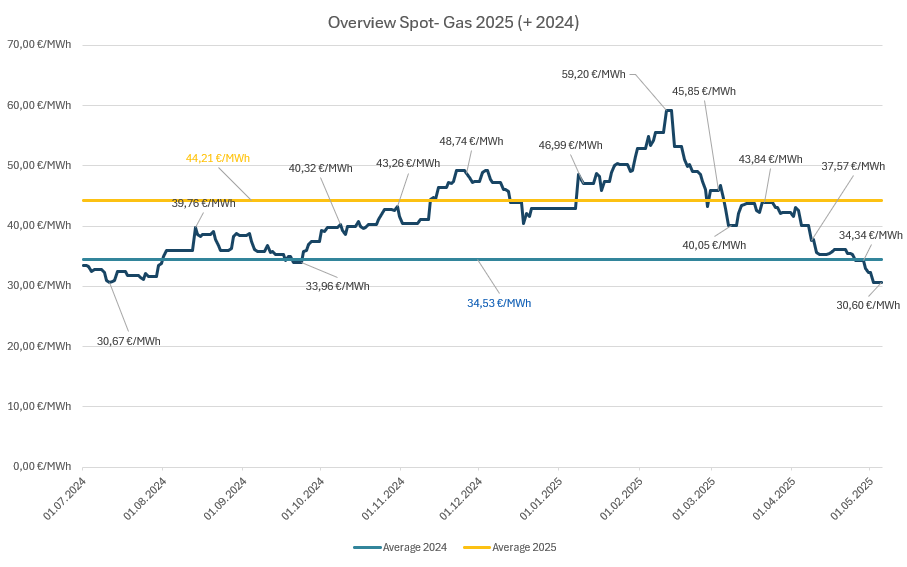The height and width of the screenshot is (567, 907).
Task: Click the 70,00 €/MWh y-axis label
Action: click(x=38, y=45)
